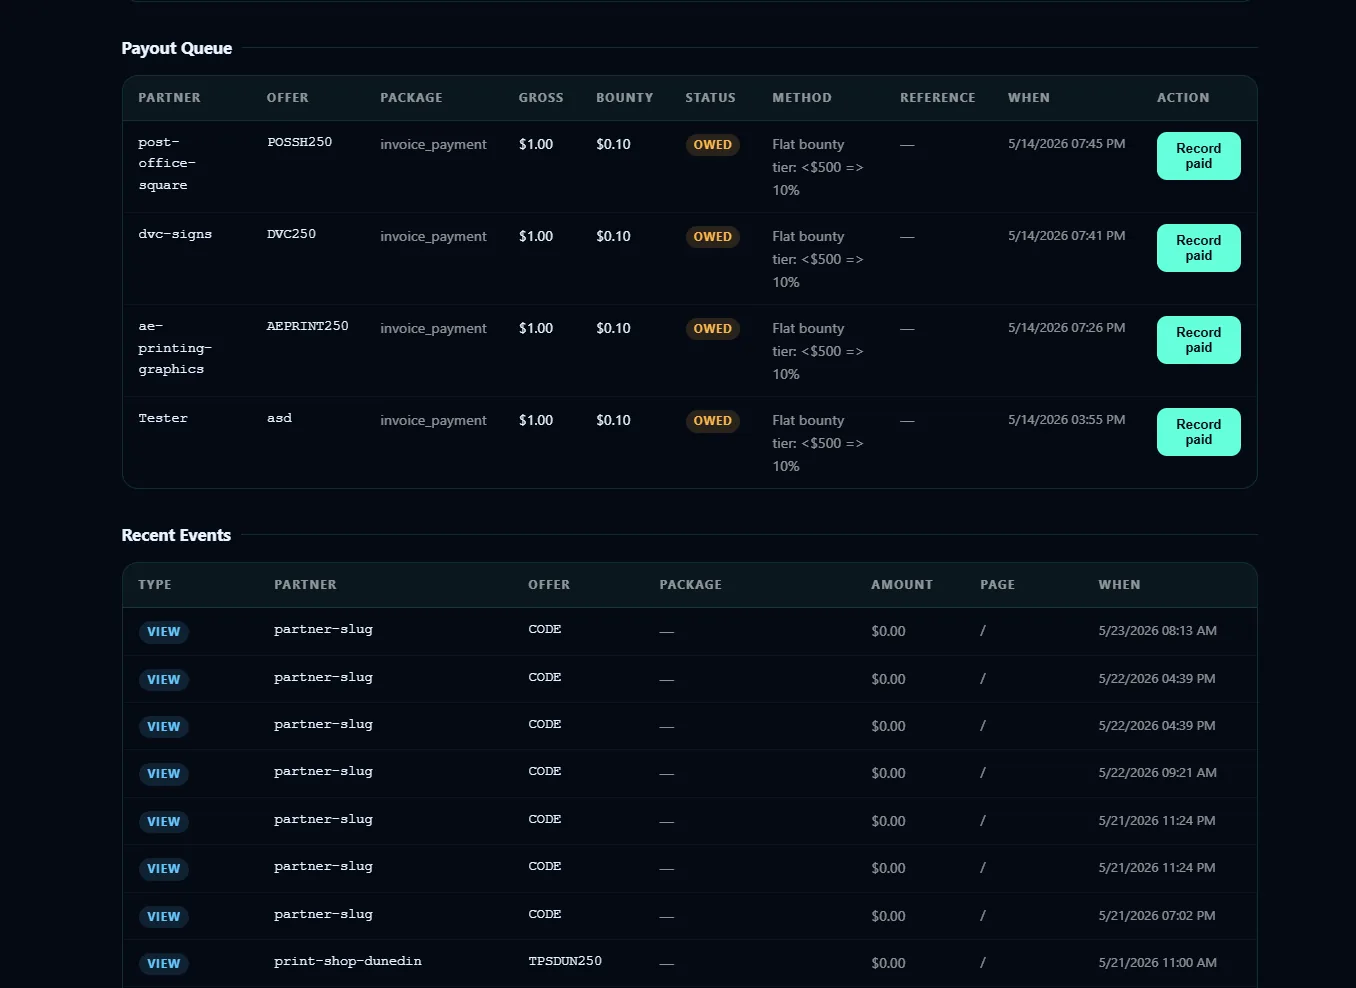Click offer code DVC250
1356x988 pixels.
[x=291, y=234]
